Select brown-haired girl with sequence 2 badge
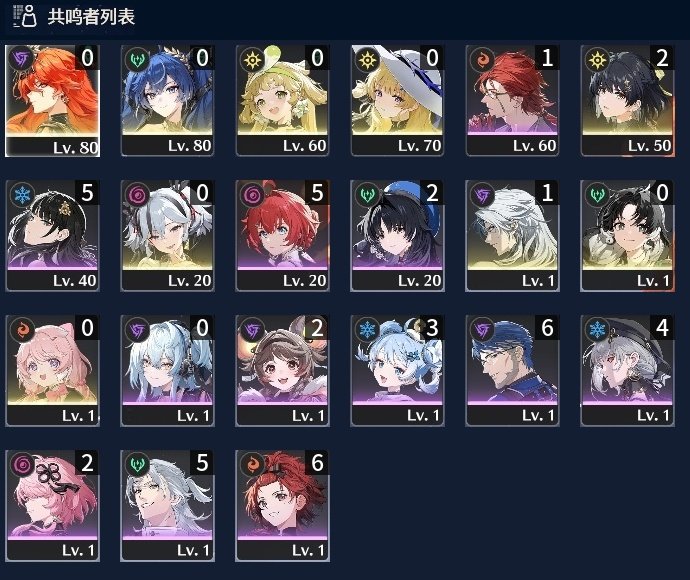 click(x=283, y=371)
